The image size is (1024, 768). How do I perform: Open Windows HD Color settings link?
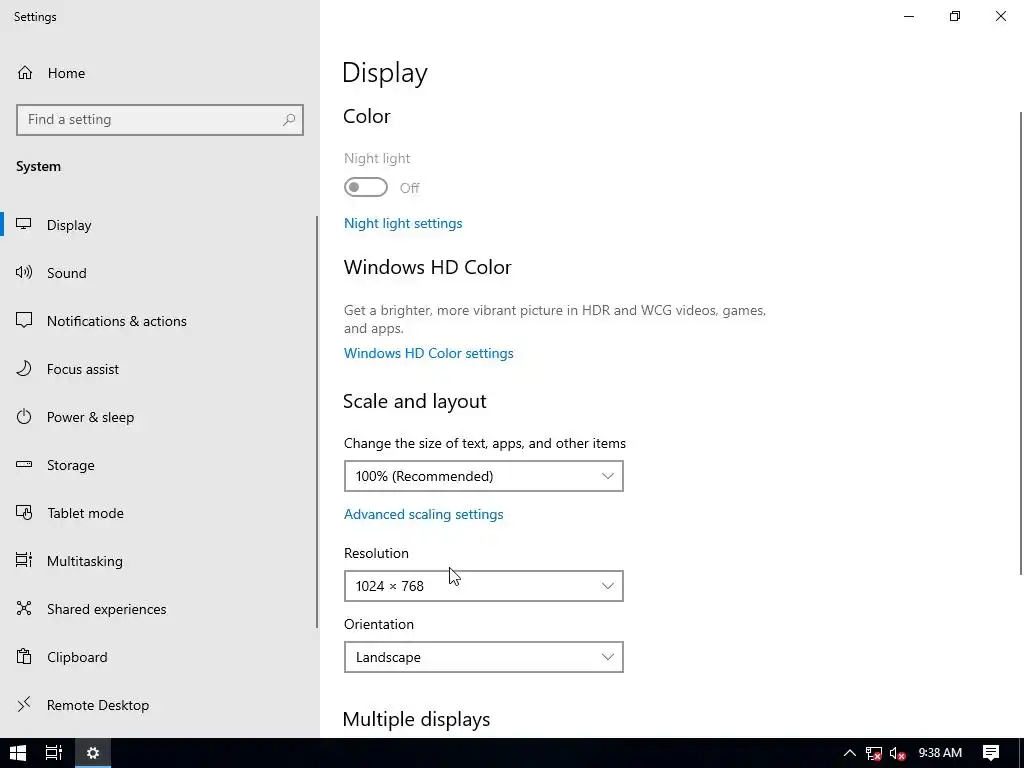[428, 353]
